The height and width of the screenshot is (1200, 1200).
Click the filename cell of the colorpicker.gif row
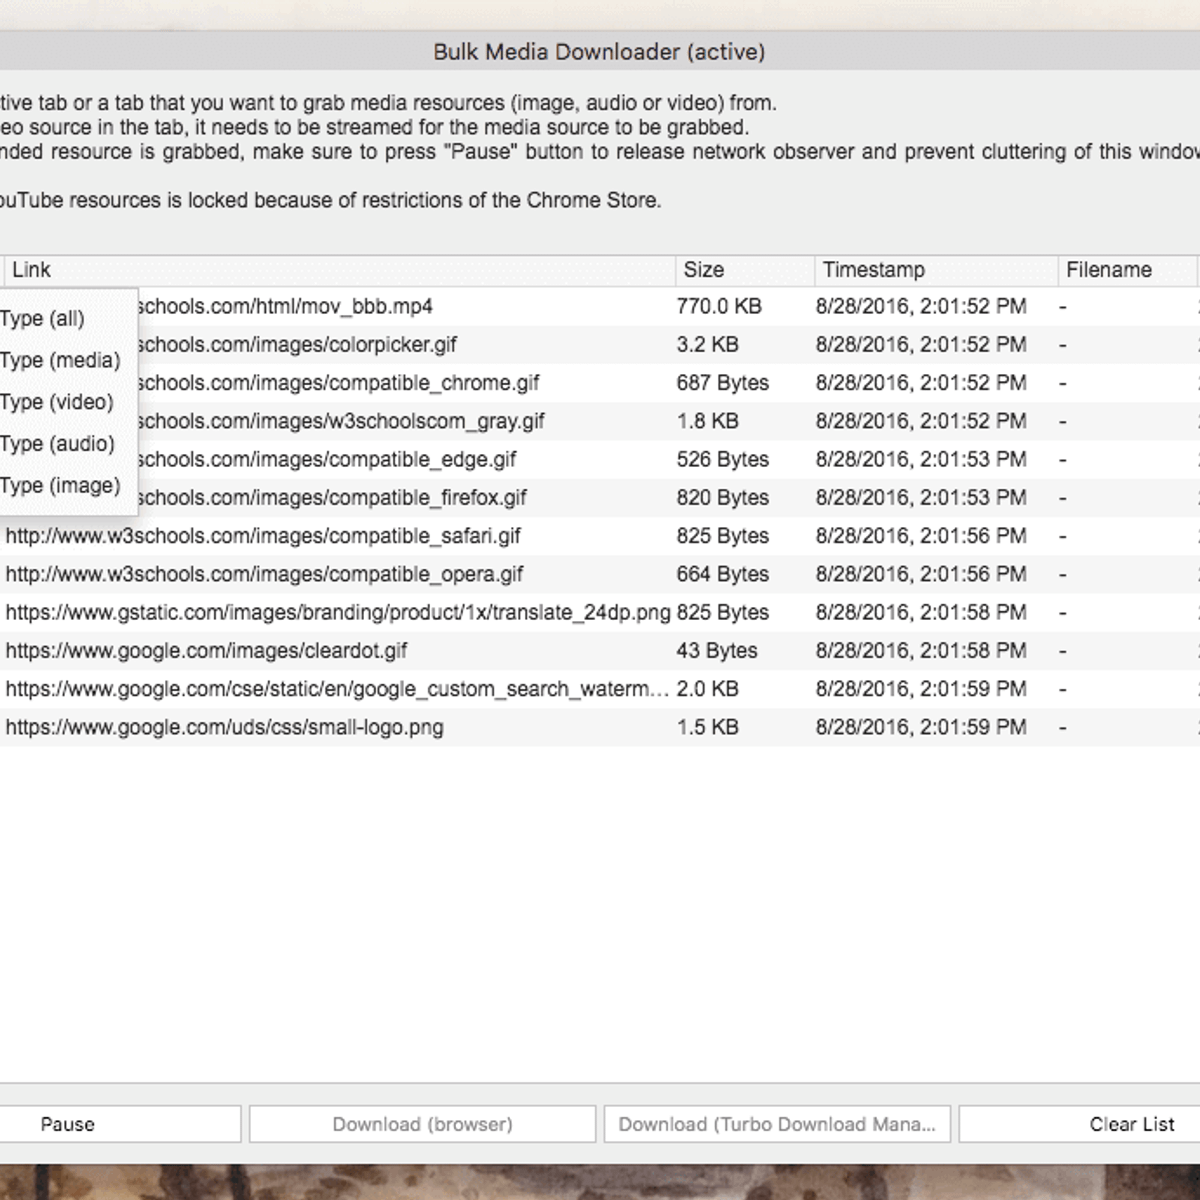[x=1127, y=345]
